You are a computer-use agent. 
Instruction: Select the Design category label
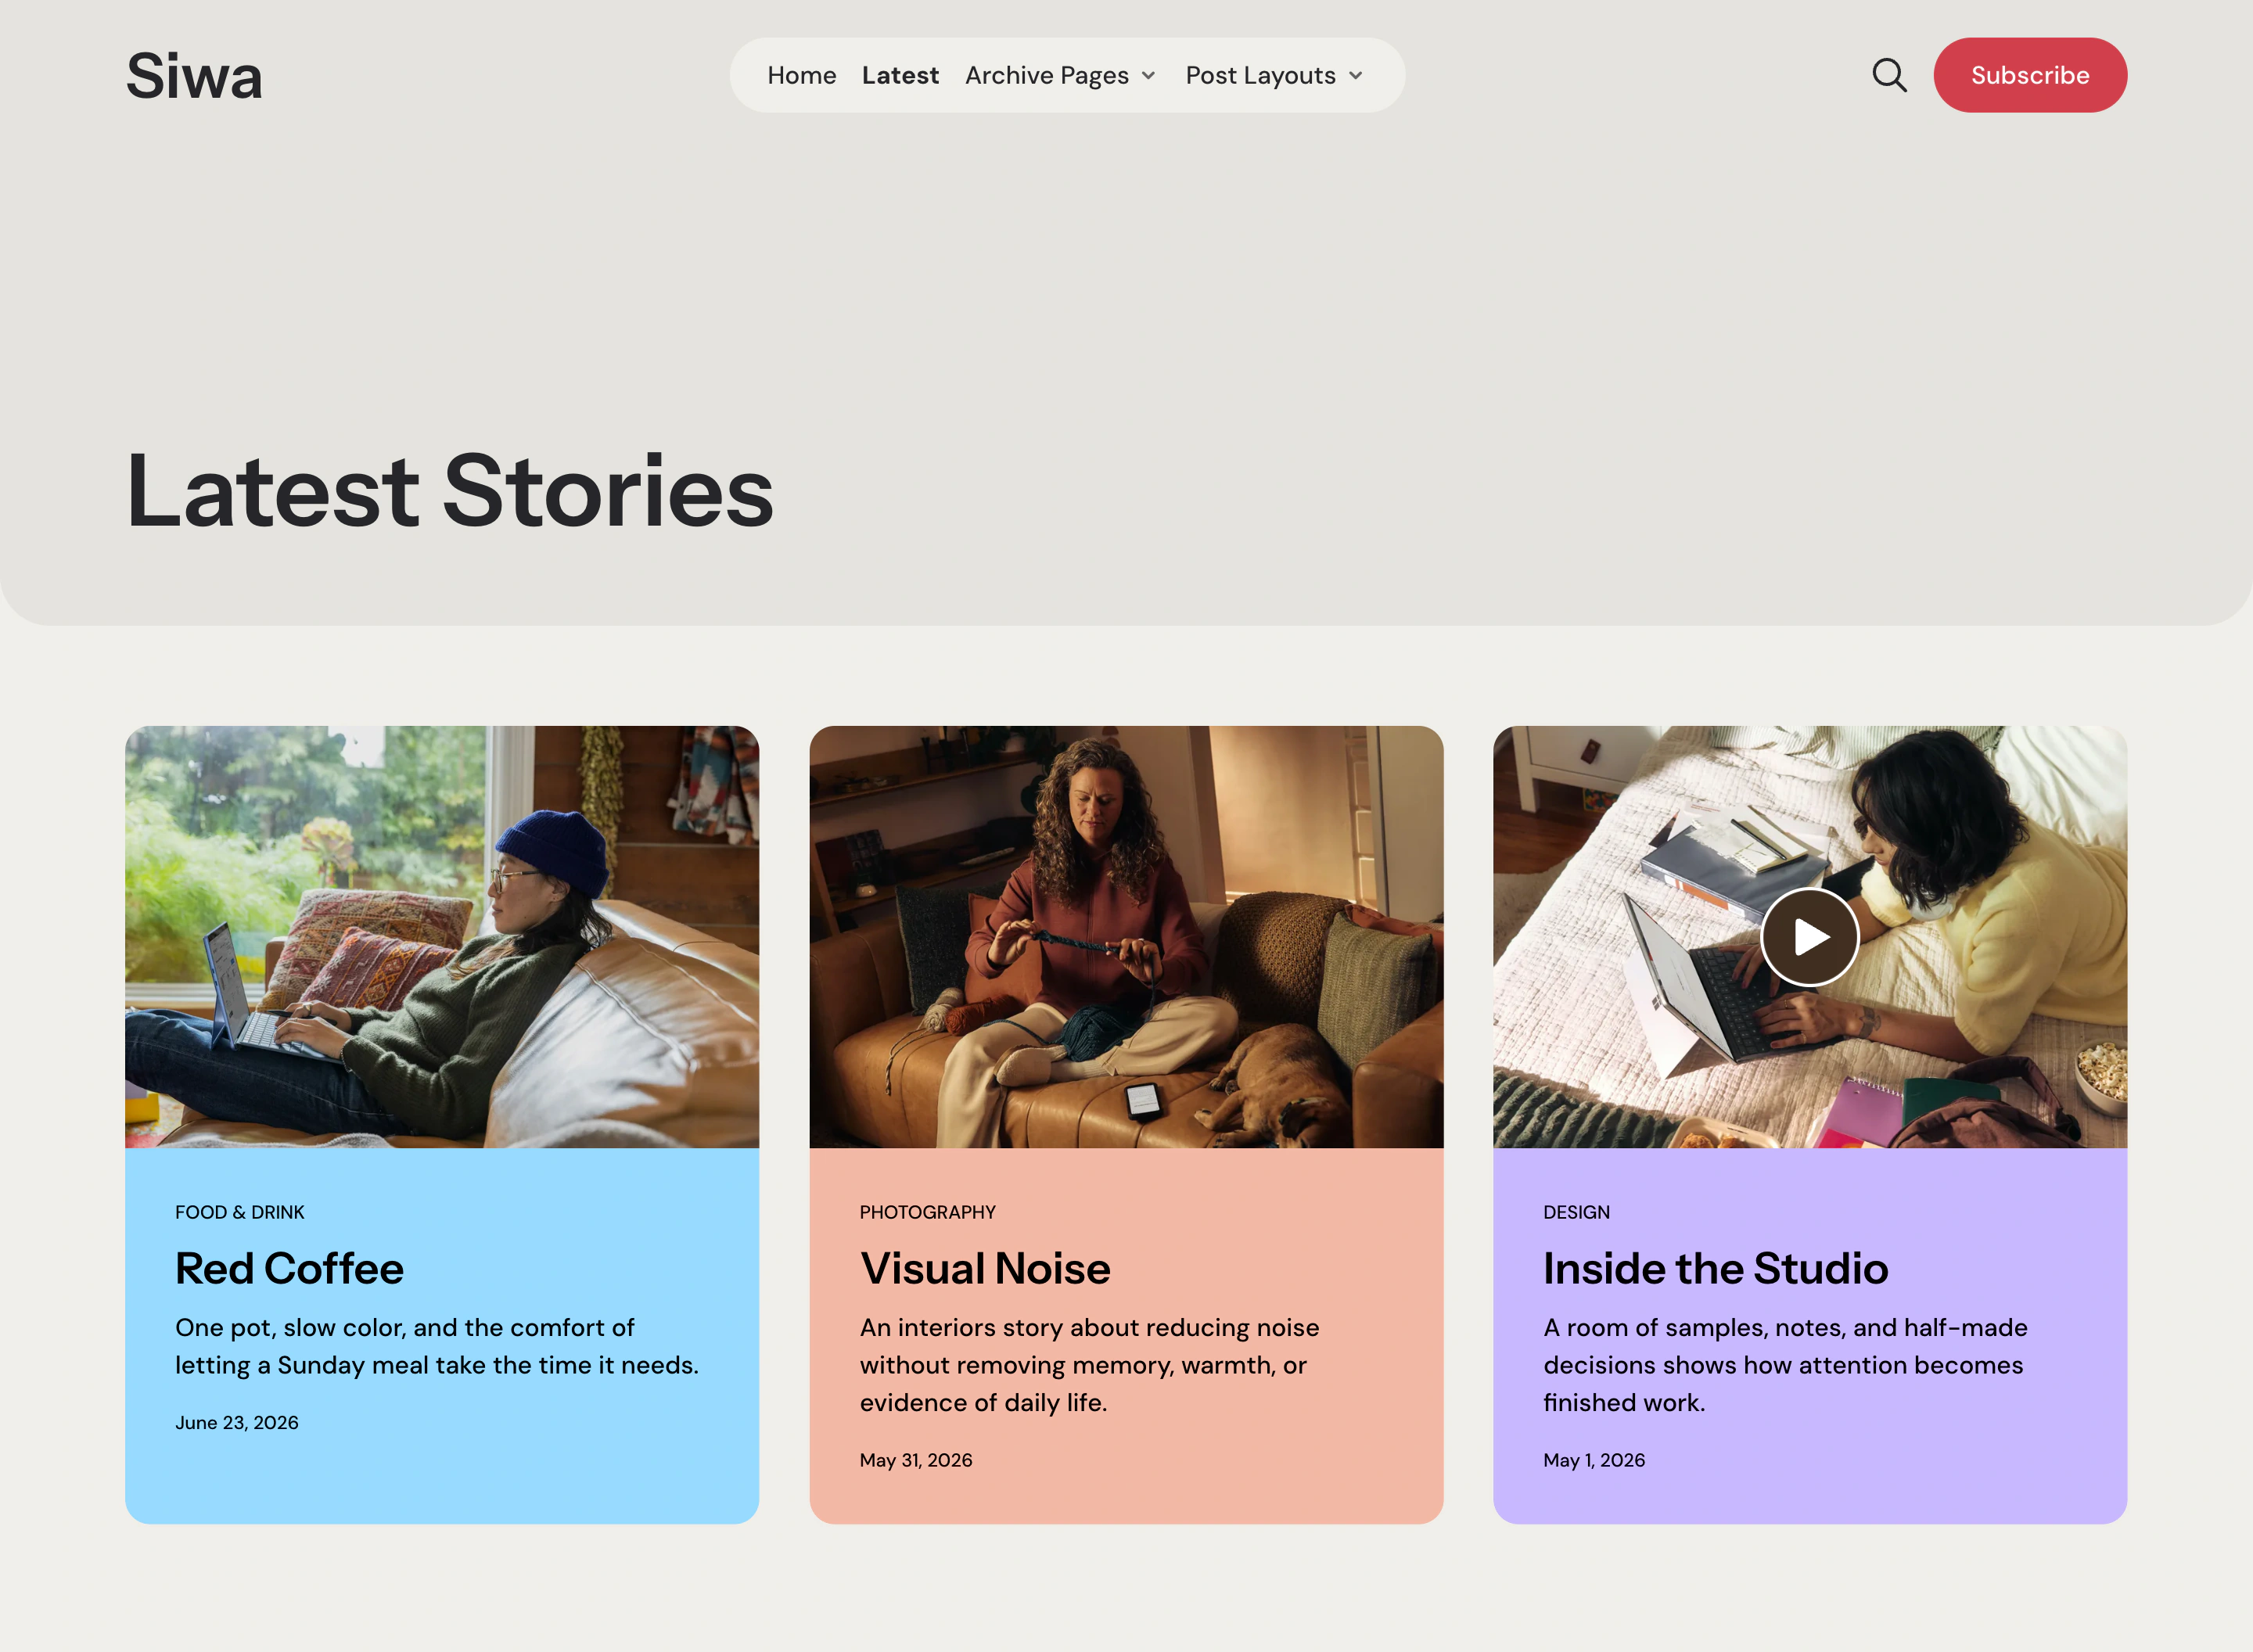[1576, 1212]
